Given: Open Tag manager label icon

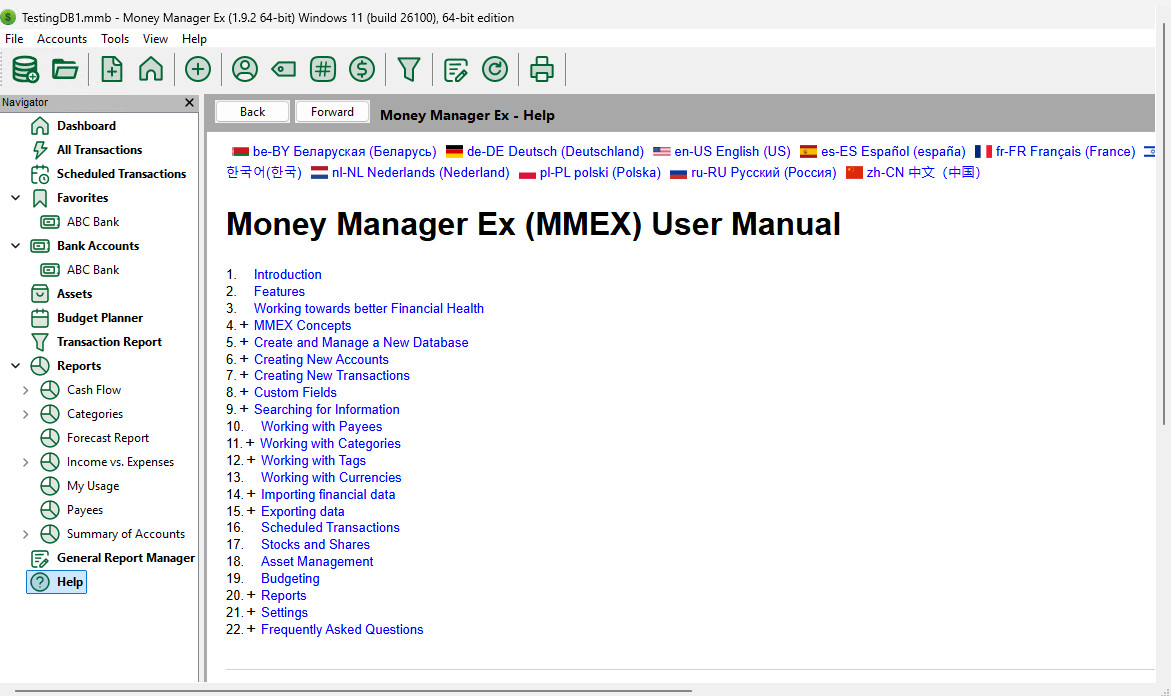Looking at the screenshot, I should coord(284,69).
